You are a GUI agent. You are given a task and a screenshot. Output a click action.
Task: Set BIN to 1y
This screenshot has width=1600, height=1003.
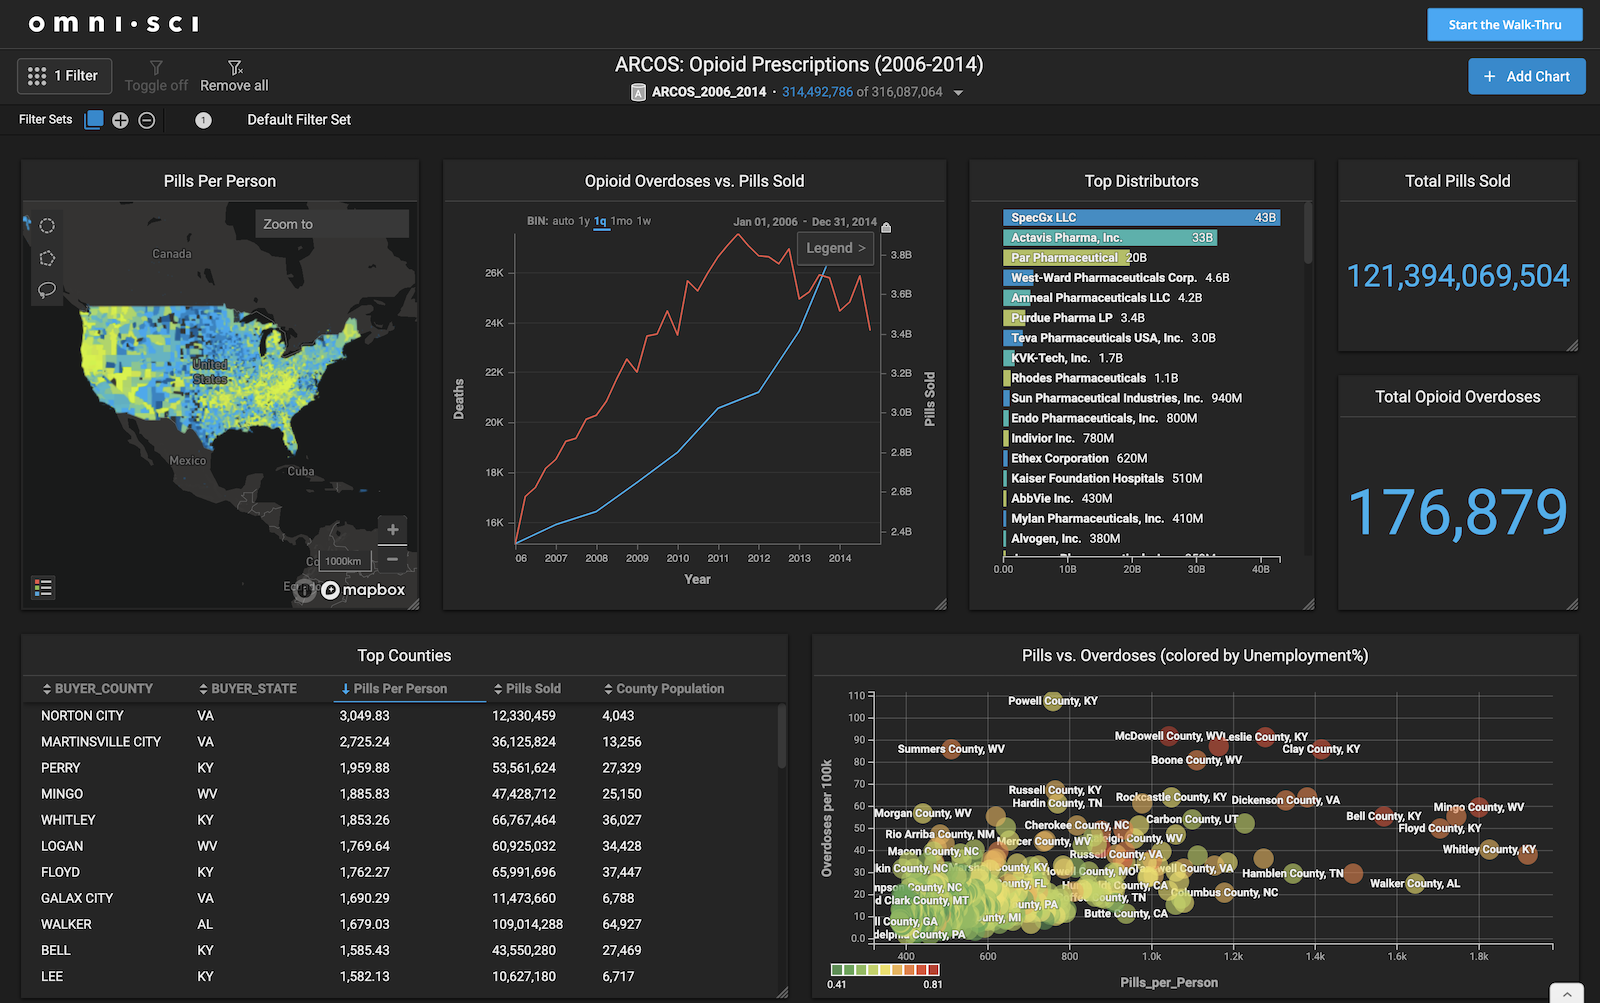coord(584,221)
